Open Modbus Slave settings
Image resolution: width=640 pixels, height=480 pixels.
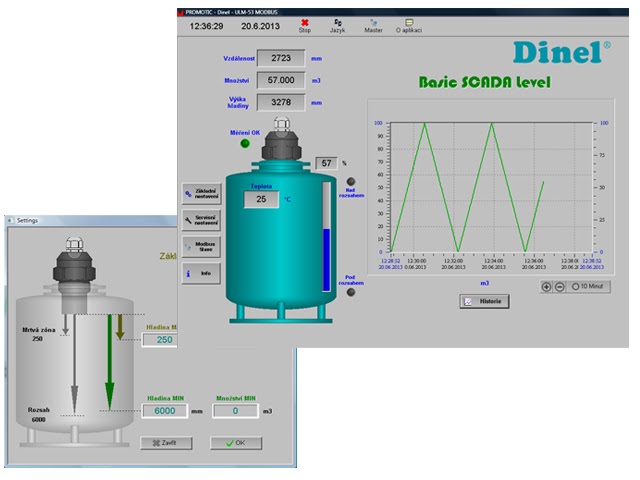click(201, 247)
